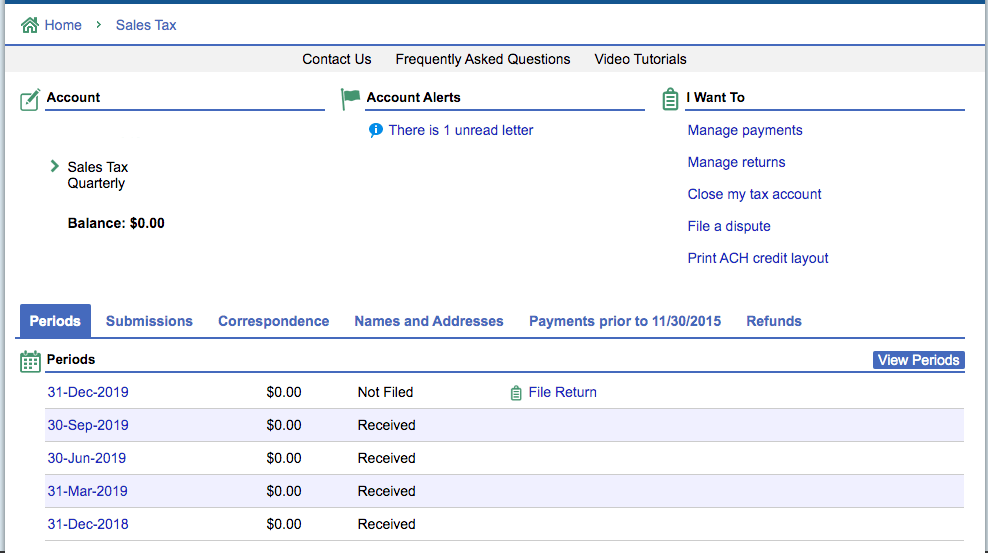Click Received status for 30-Jun-2019

point(387,459)
